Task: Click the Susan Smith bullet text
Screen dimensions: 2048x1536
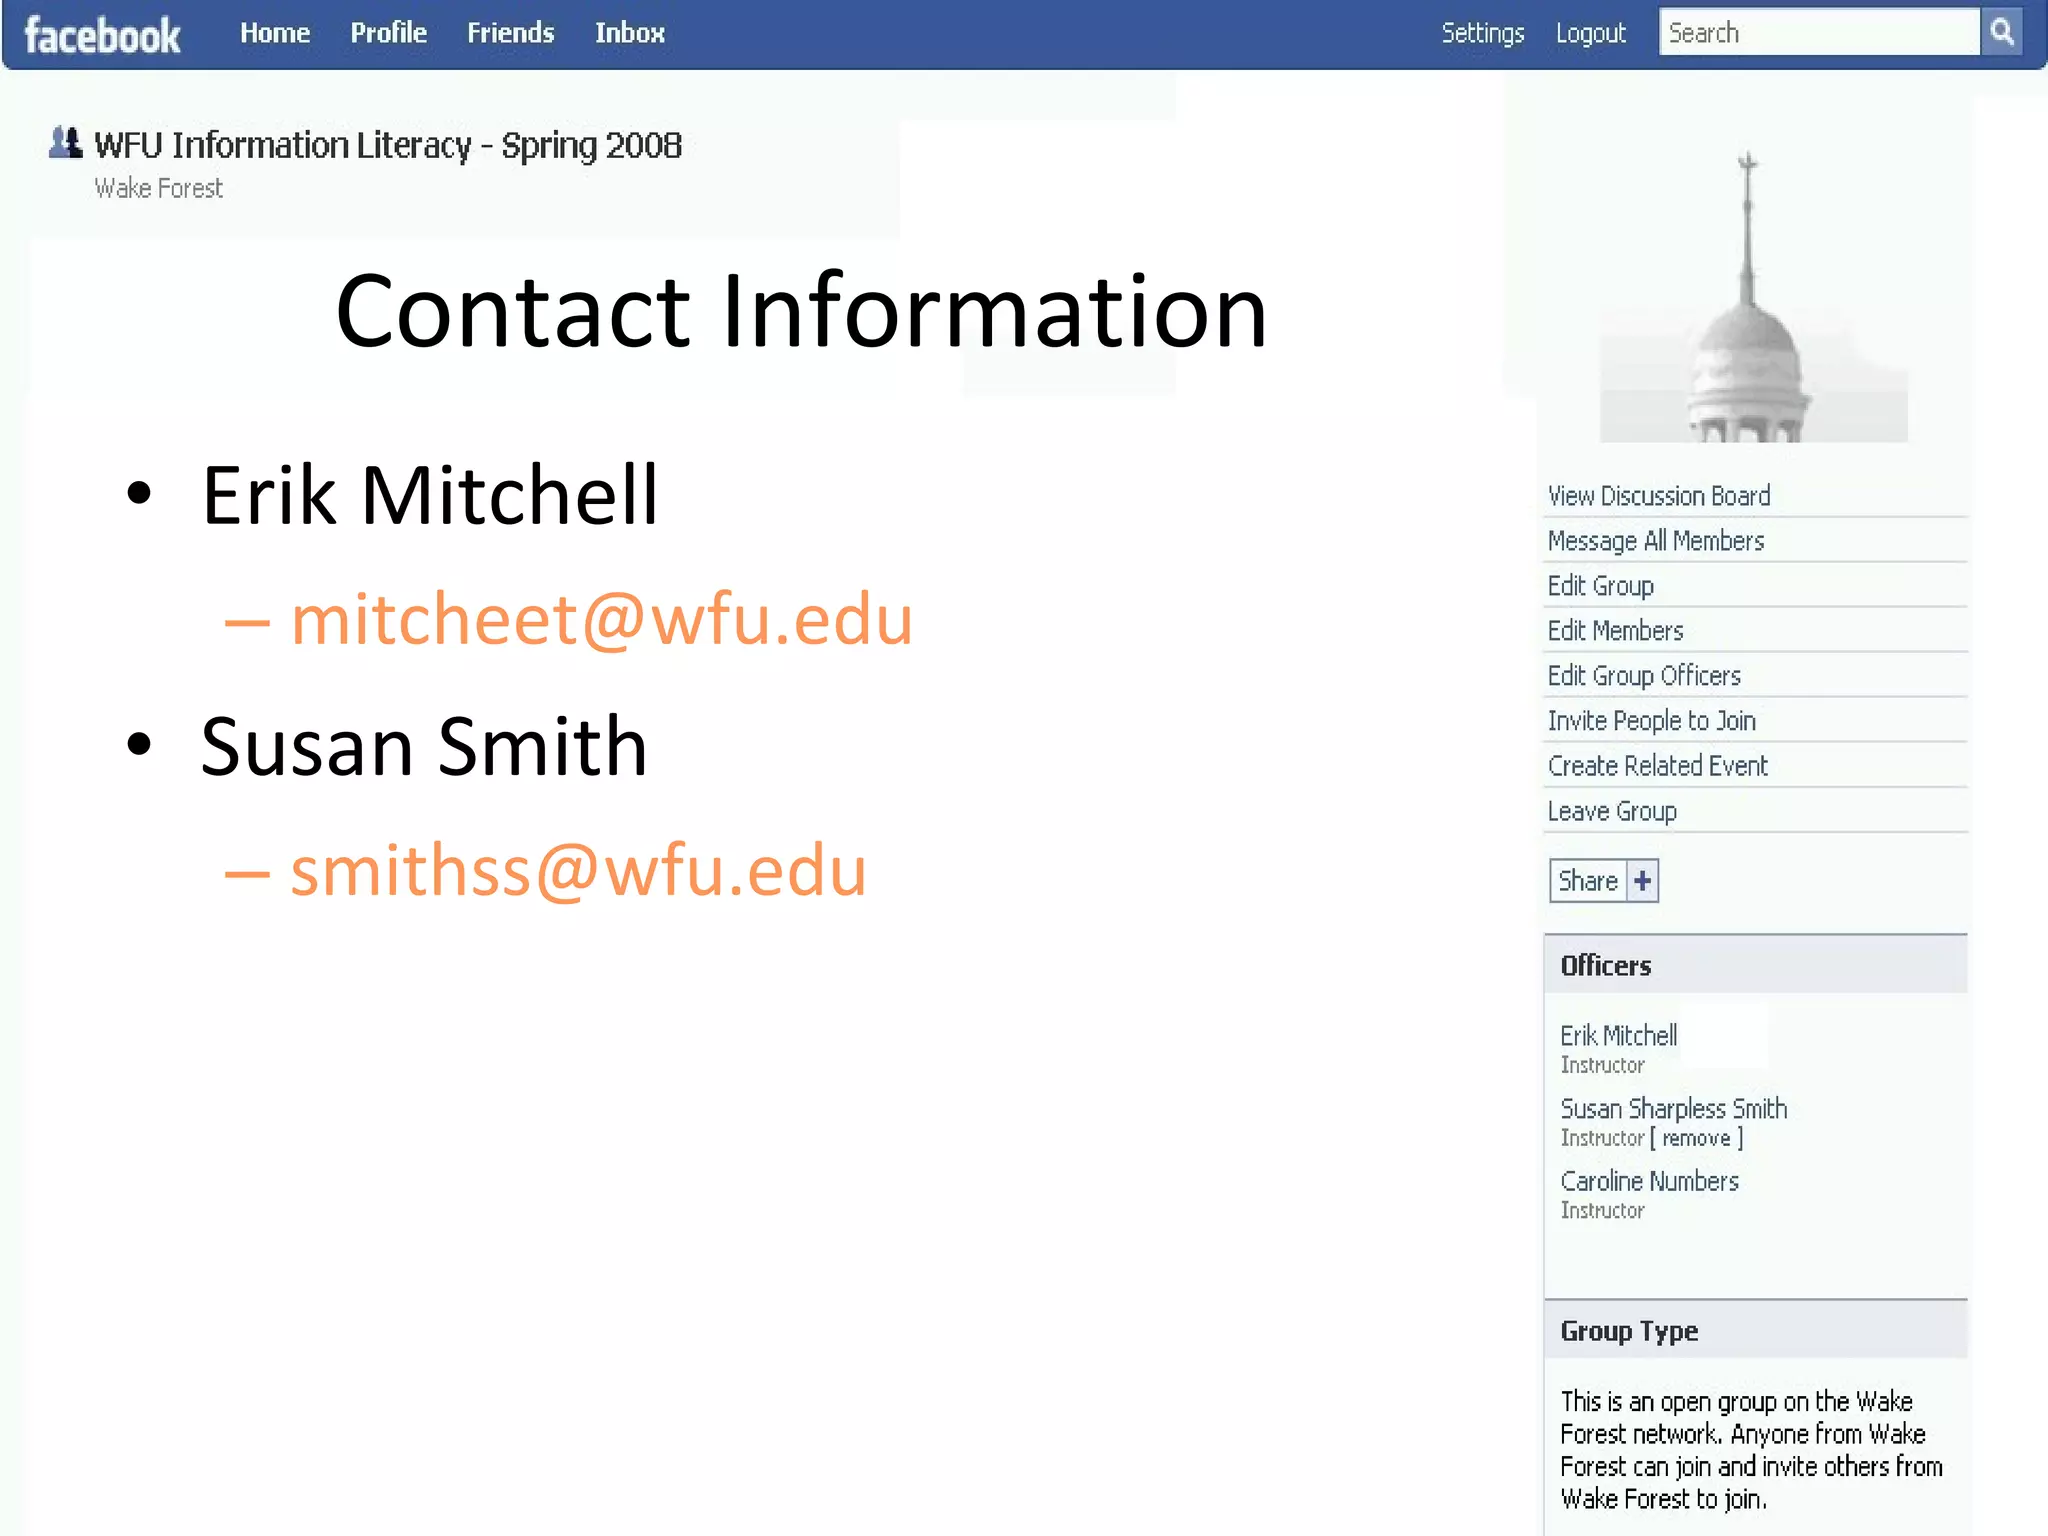Action: click(423, 746)
